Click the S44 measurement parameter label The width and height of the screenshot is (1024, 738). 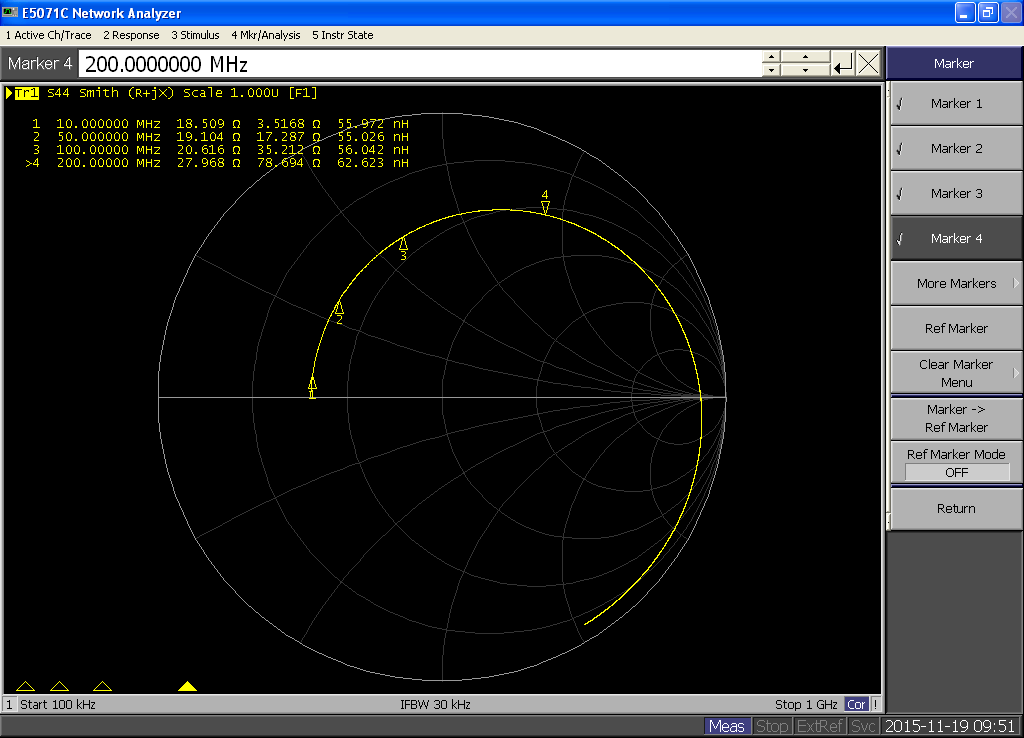(x=58, y=93)
